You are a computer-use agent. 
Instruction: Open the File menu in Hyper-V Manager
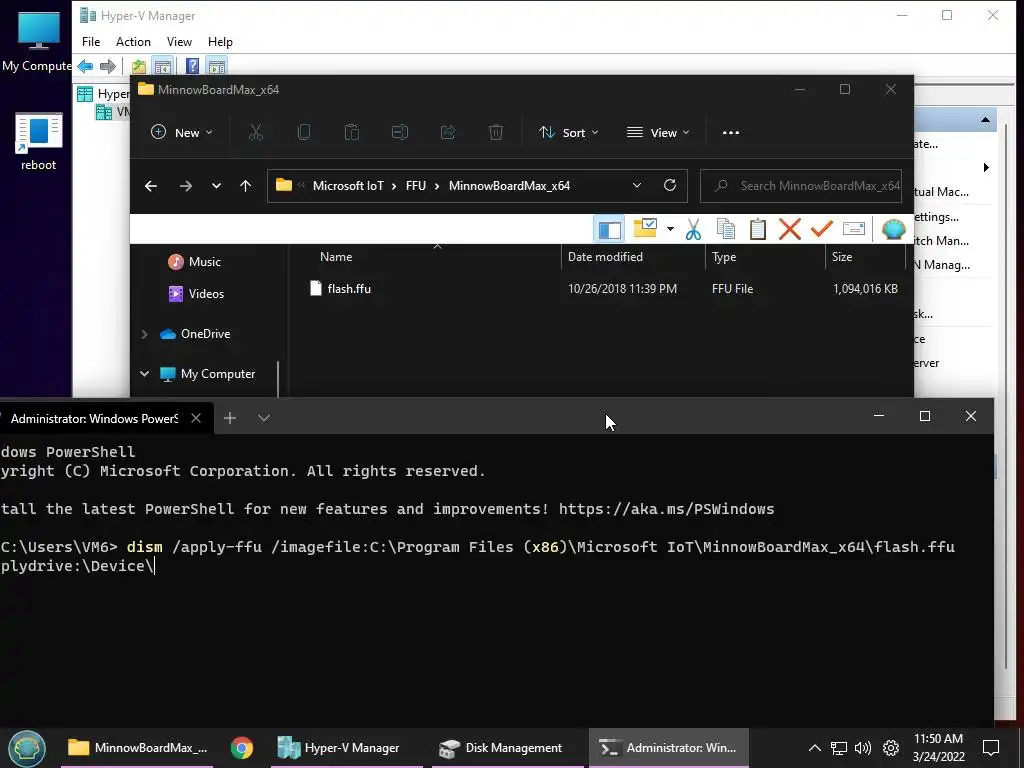91,42
